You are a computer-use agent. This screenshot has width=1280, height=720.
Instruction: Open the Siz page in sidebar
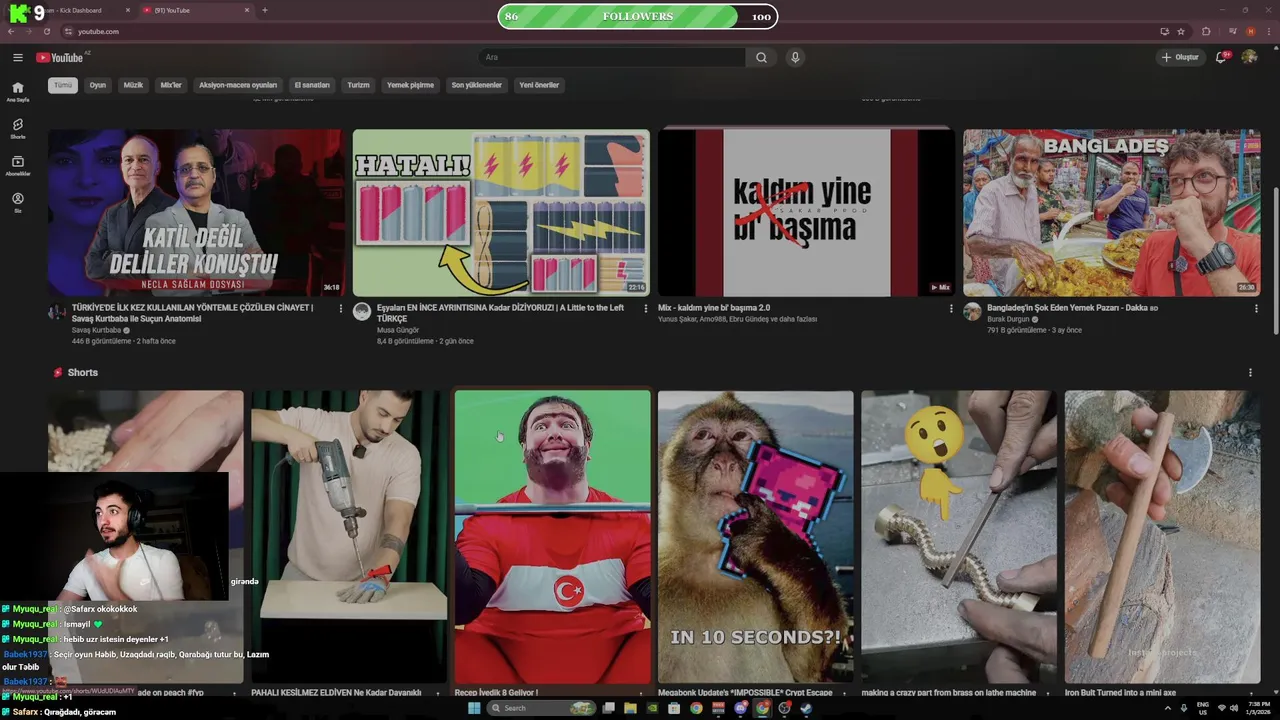tap(17, 202)
